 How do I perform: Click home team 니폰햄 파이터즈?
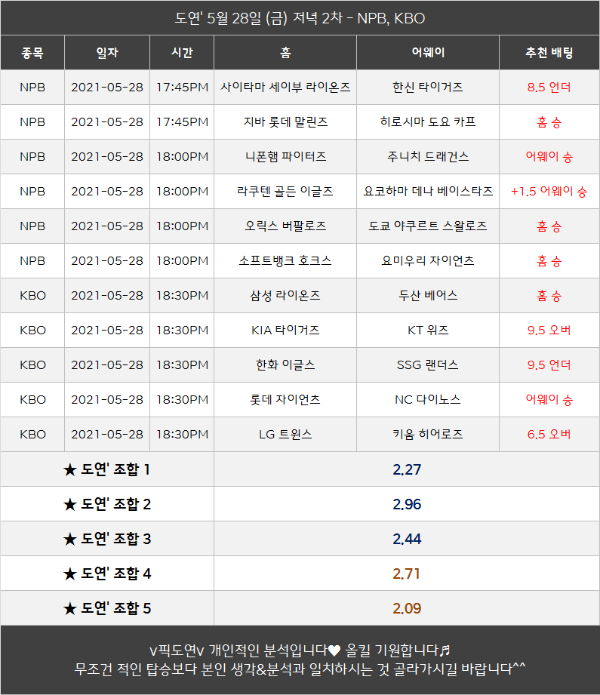pos(285,156)
